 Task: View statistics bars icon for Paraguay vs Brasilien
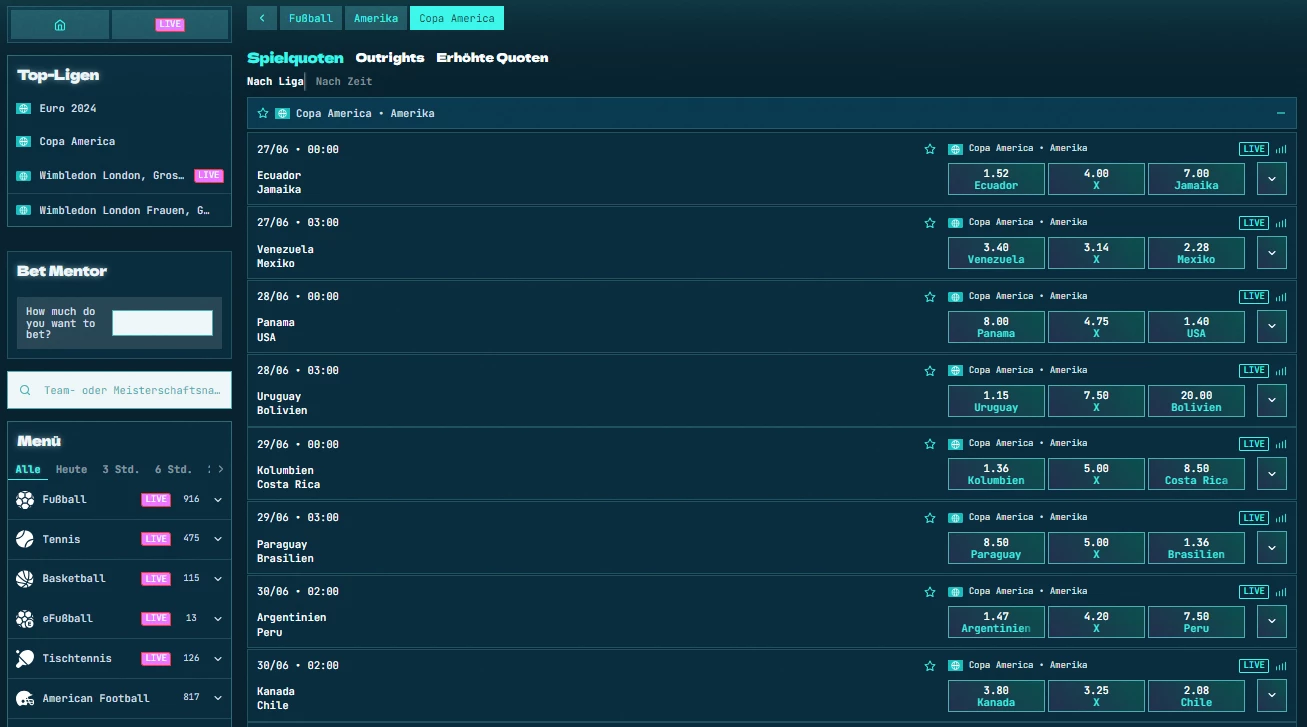(x=1281, y=518)
